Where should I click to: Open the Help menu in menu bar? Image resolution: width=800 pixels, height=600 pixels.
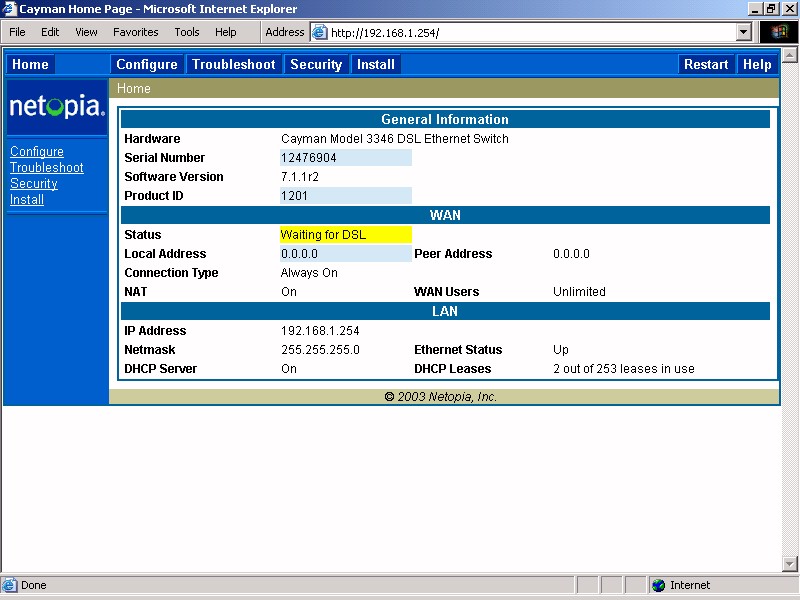pos(226,32)
